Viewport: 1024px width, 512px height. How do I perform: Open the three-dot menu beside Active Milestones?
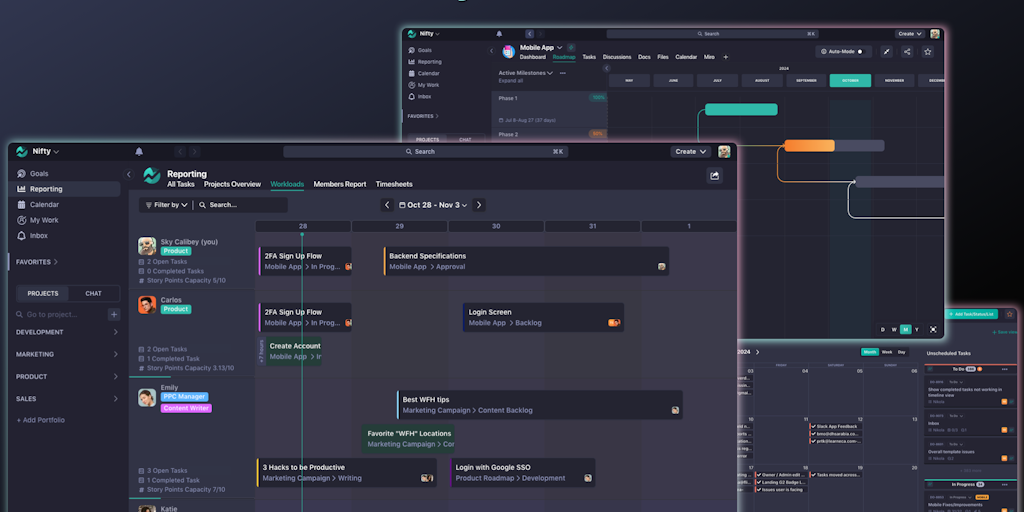562,73
